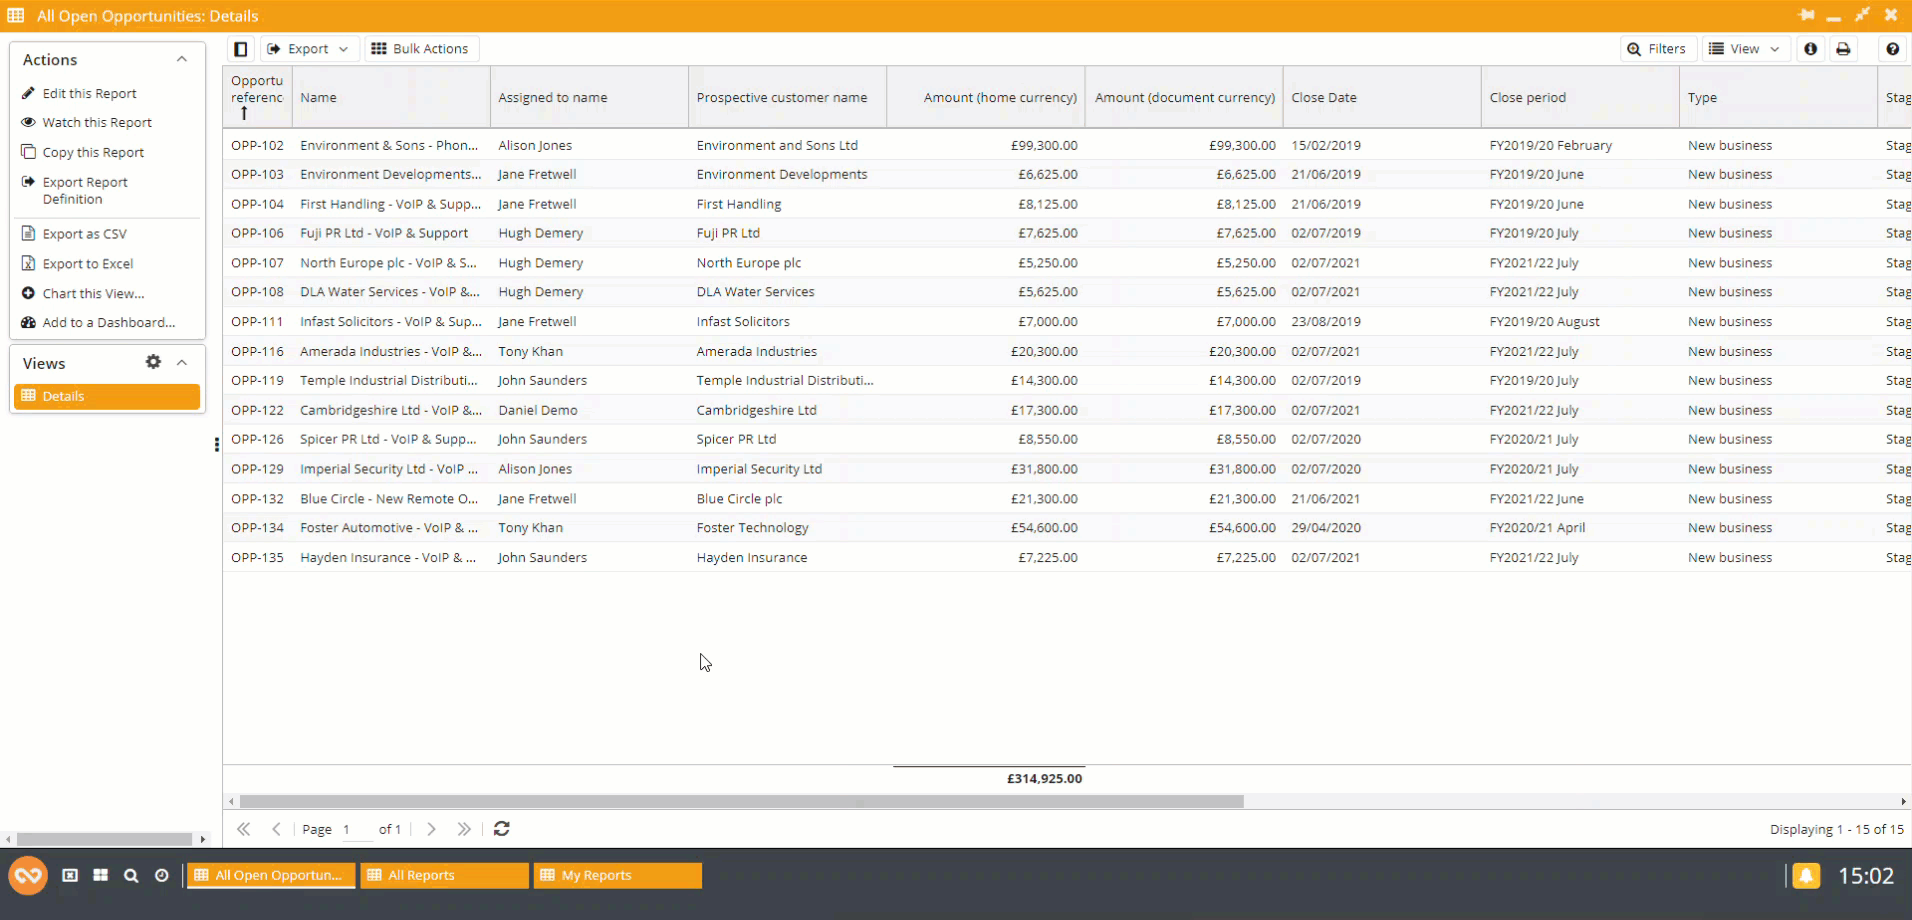Viewport: 1912px width, 920px height.
Task: Sort by Prospective customer name column
Action: click(787, 97)
